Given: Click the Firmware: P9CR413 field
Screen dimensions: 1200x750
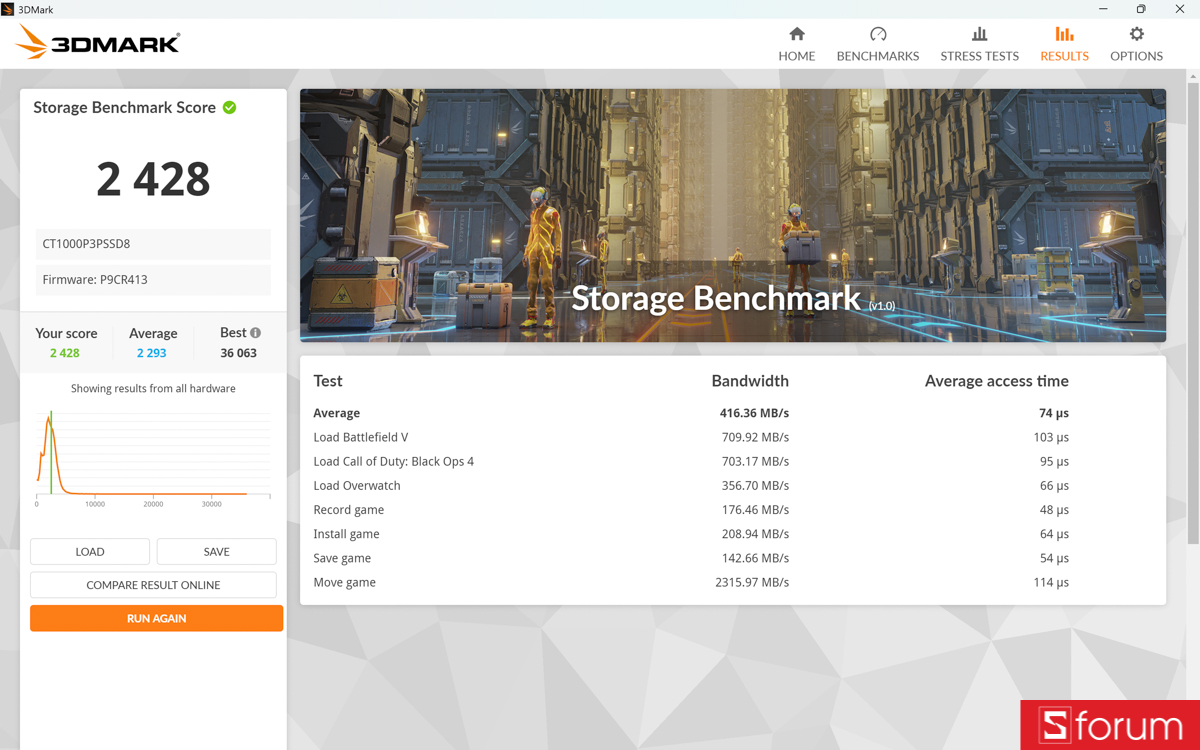Looking at the screenshot, I should (153, 280).
